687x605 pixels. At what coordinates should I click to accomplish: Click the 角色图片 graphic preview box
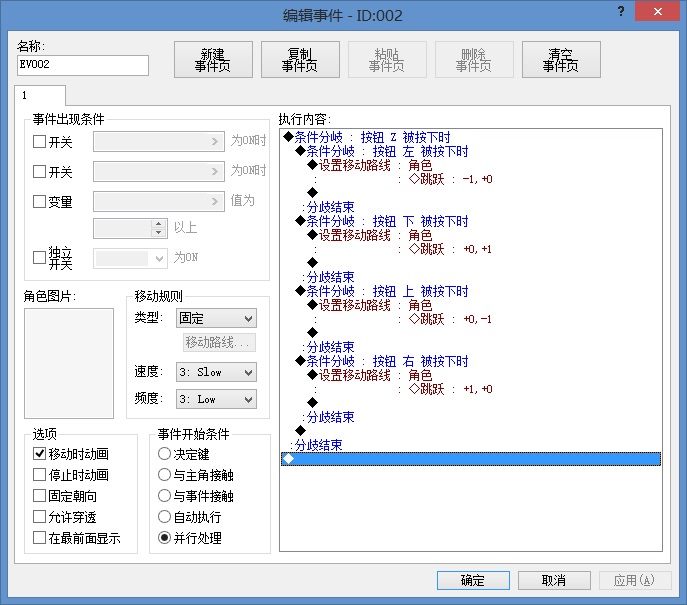point(69,363)
